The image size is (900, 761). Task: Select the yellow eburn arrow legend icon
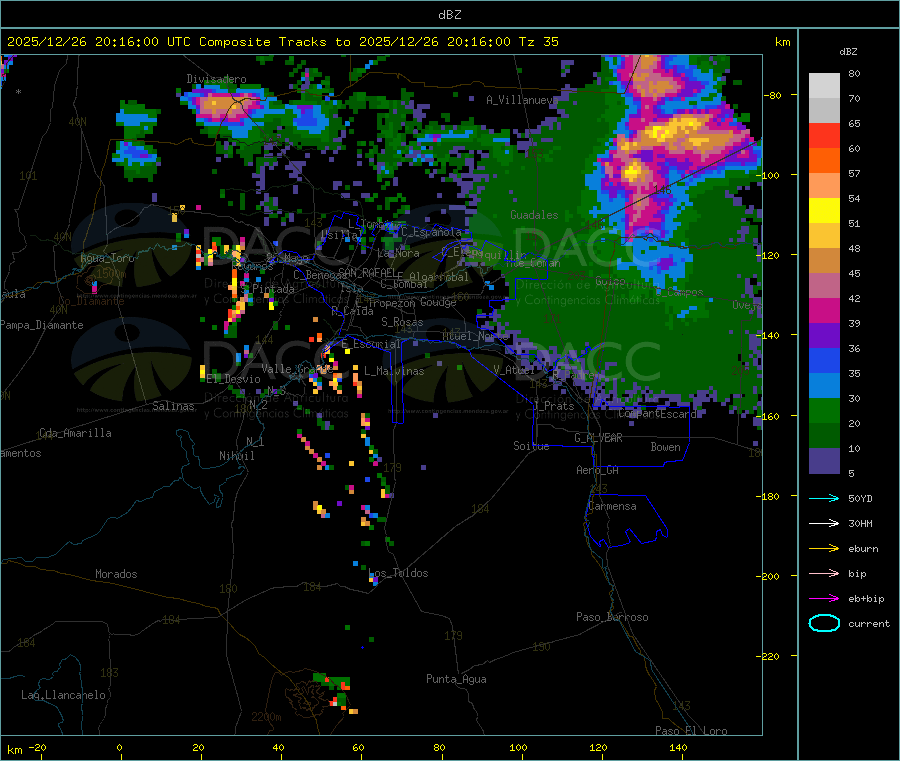tap(824, 549)
